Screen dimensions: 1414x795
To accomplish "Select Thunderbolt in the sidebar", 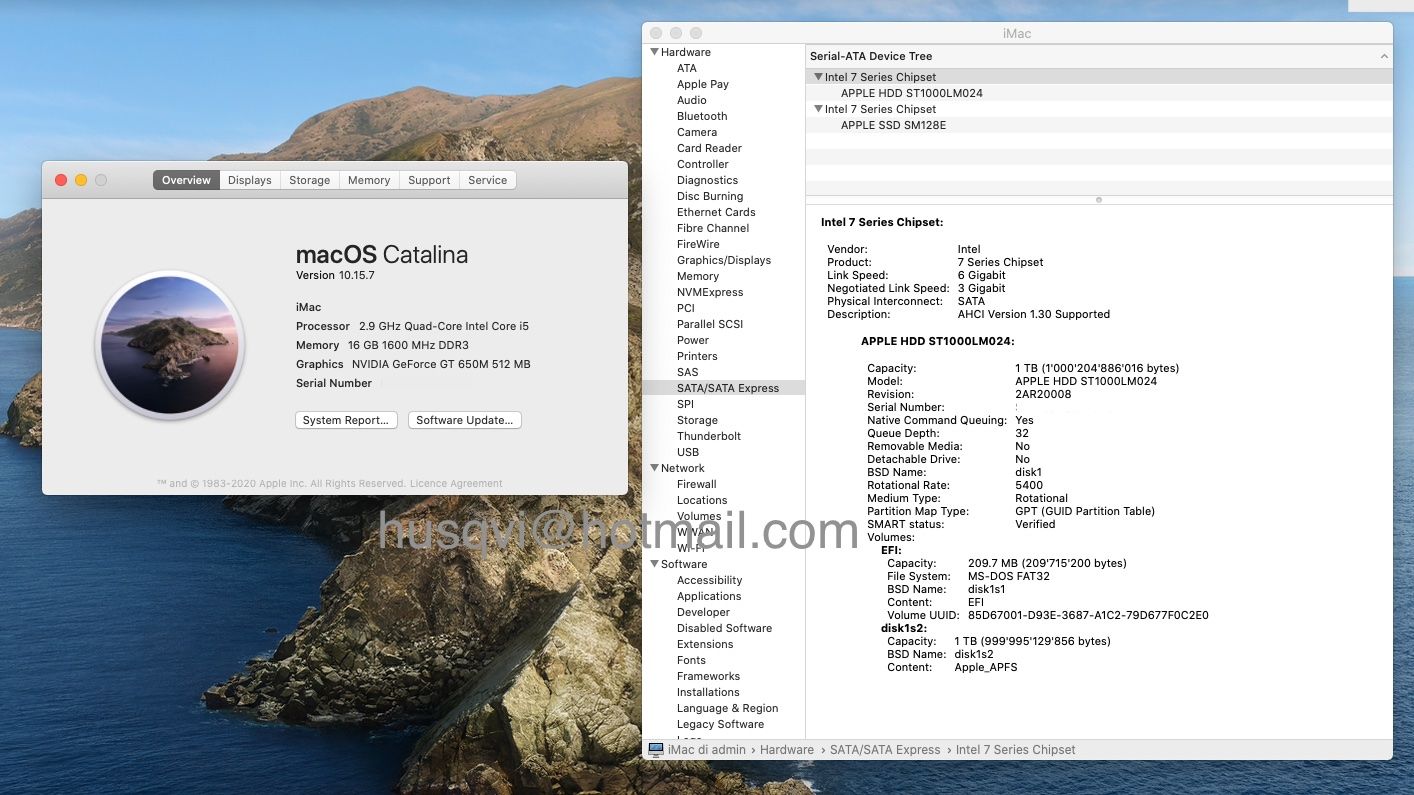I will tap(709, 436).
